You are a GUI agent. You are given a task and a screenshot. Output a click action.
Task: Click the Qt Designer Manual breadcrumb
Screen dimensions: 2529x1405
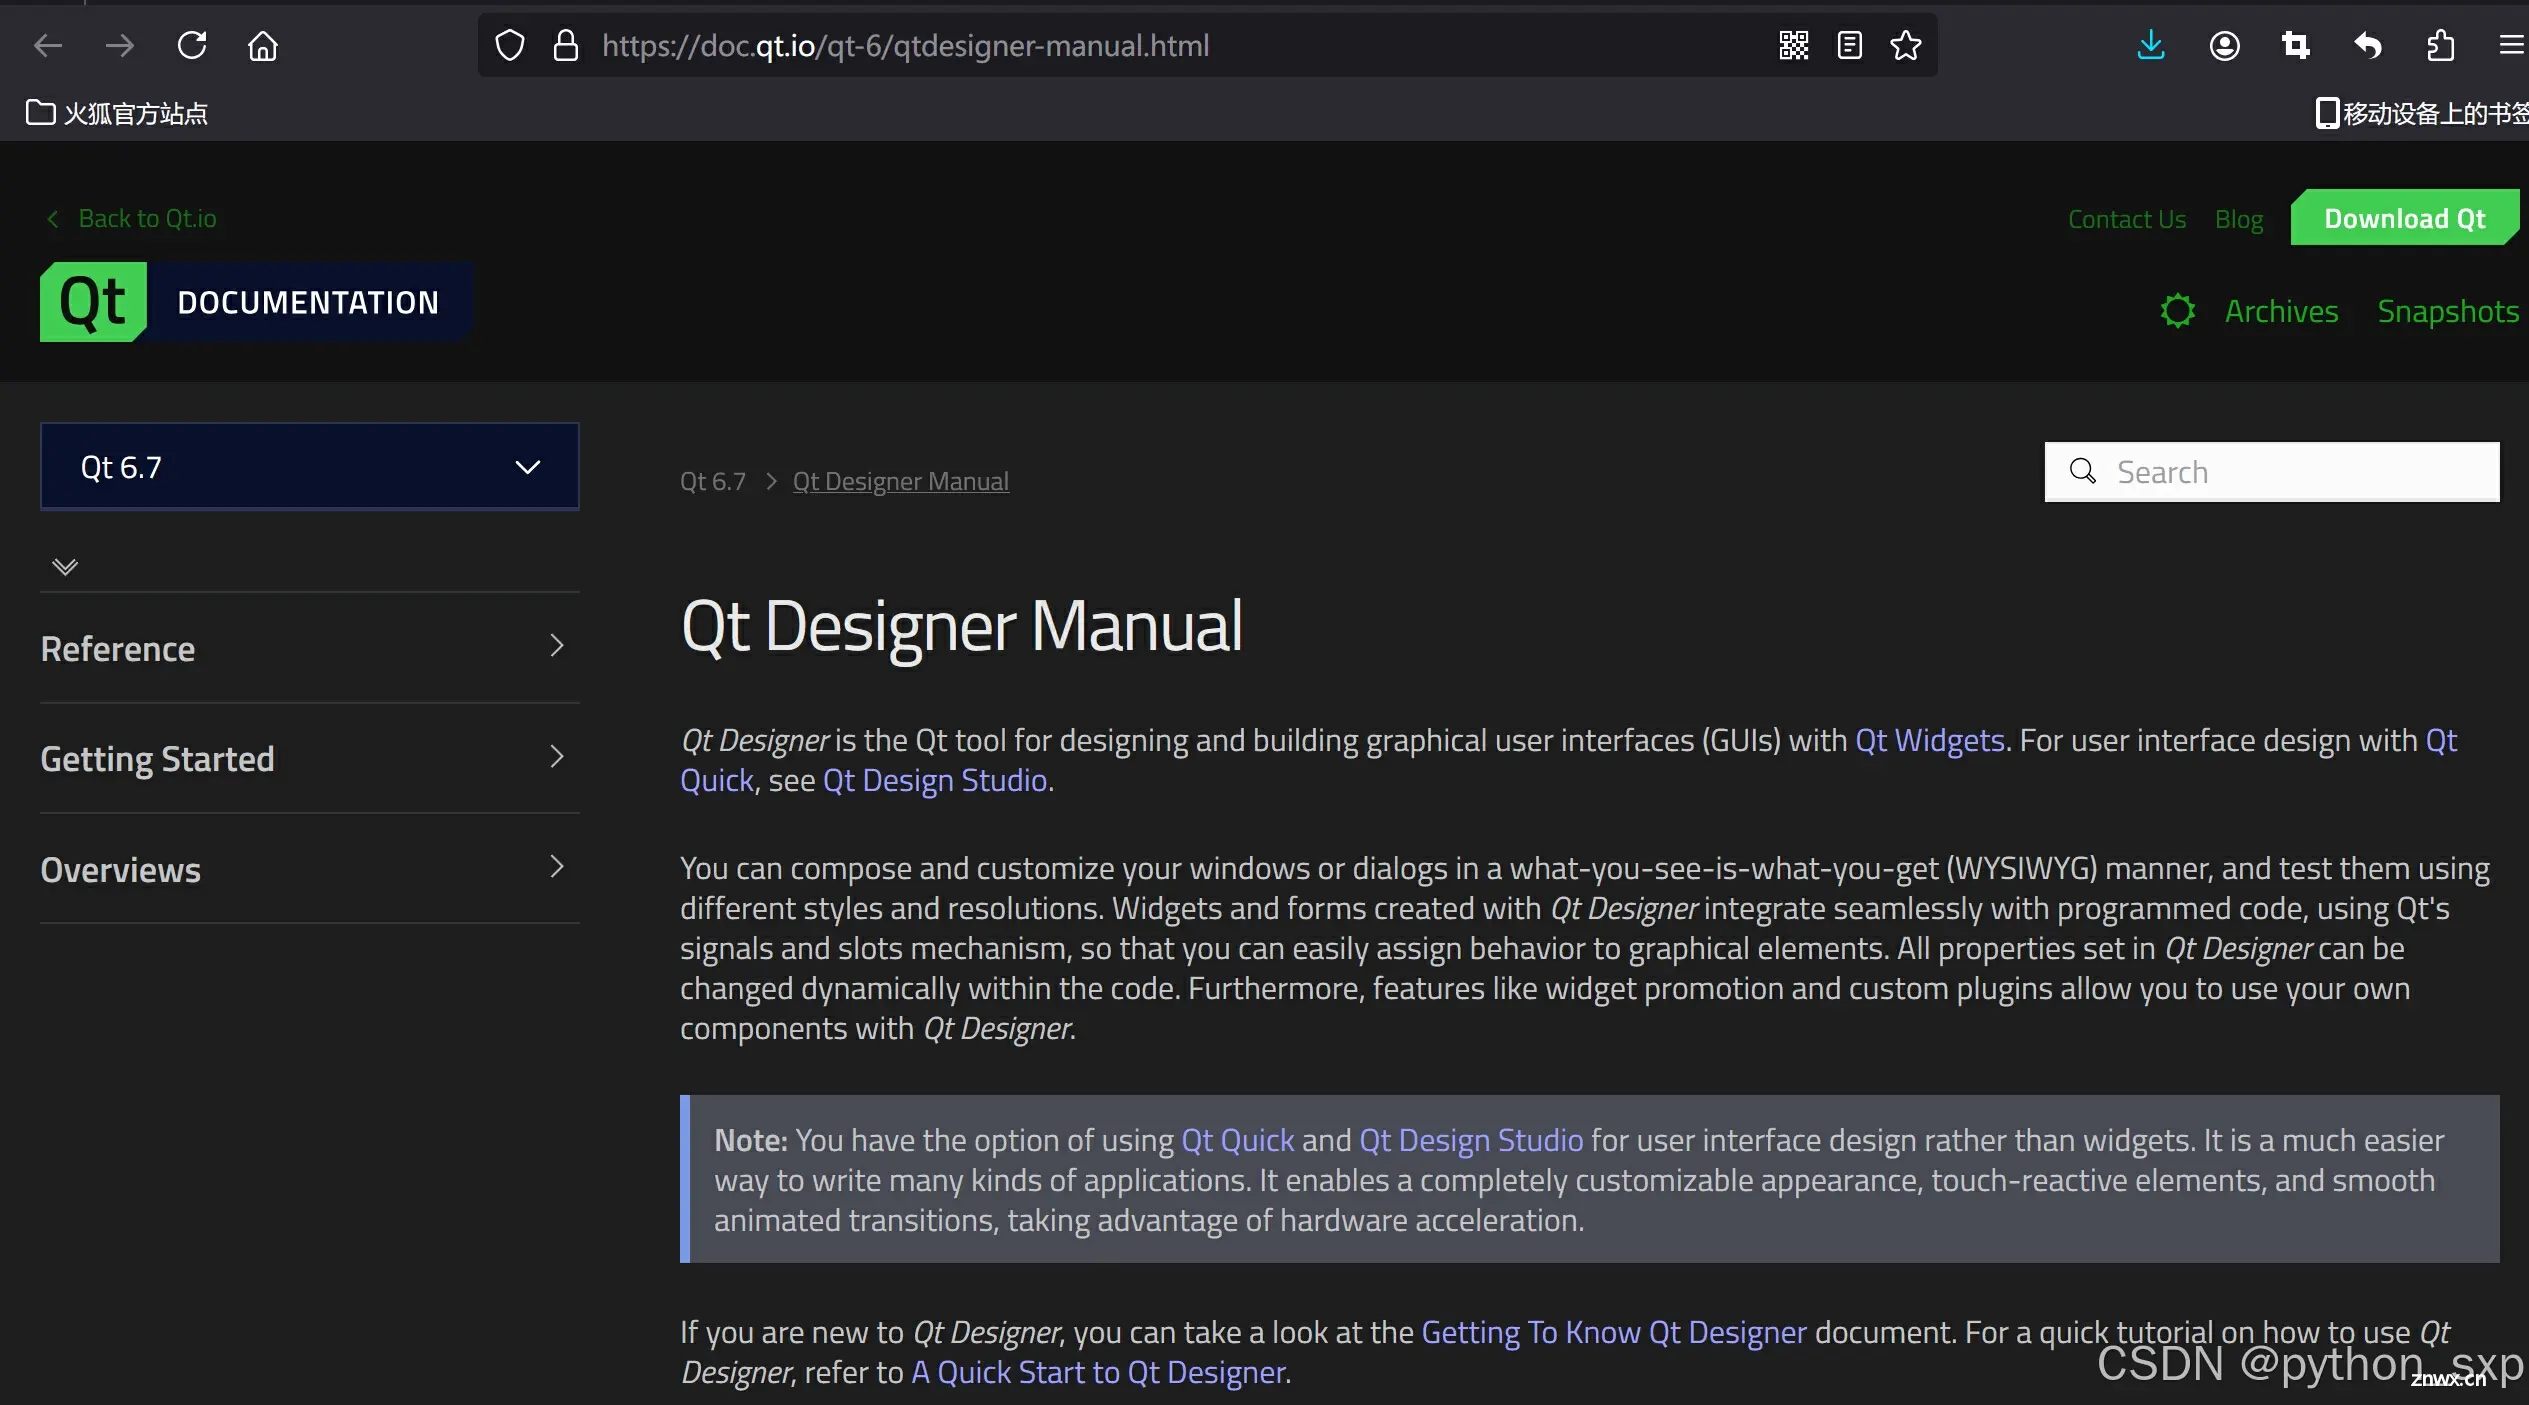(x=901, y=481)
